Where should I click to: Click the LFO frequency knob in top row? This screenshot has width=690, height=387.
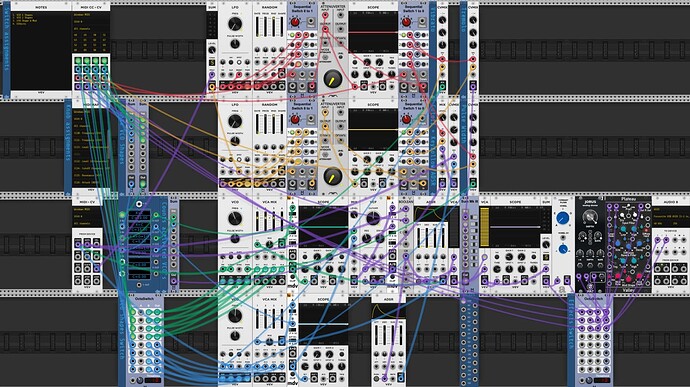[235, 24]
